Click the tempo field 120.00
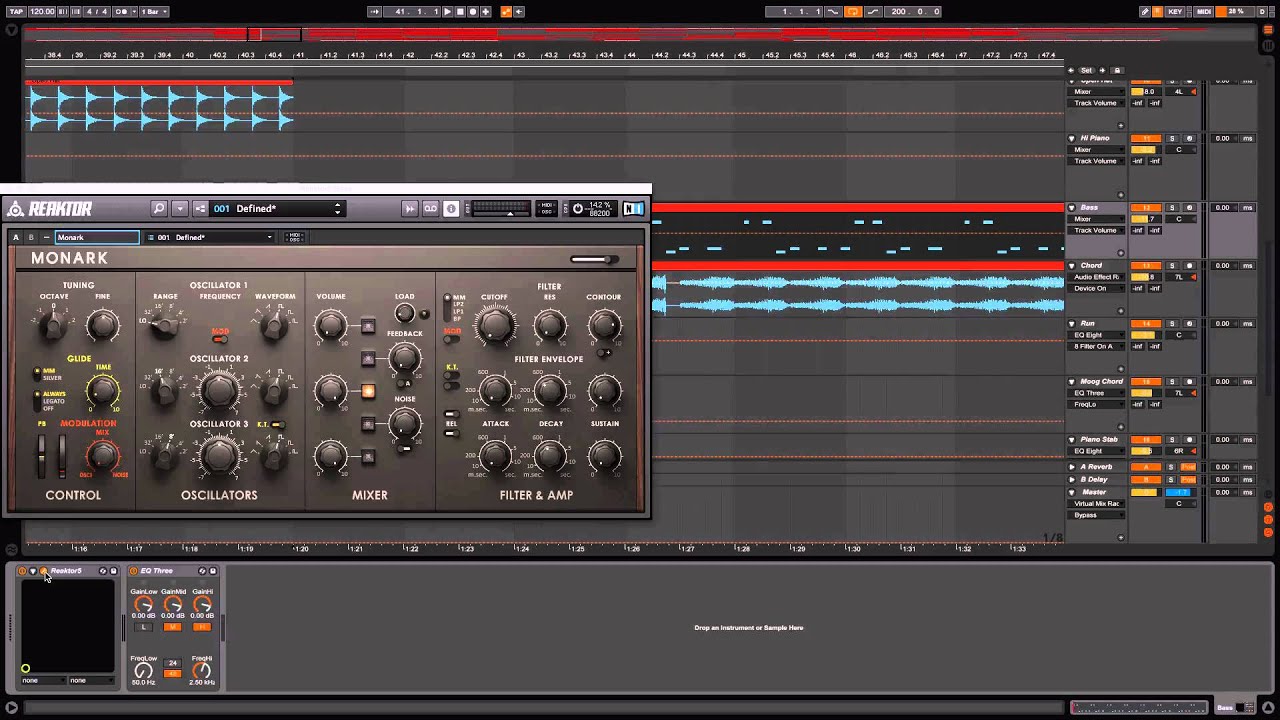The height and width of the screenshot is (720, 1280). [x=42, y=12]
